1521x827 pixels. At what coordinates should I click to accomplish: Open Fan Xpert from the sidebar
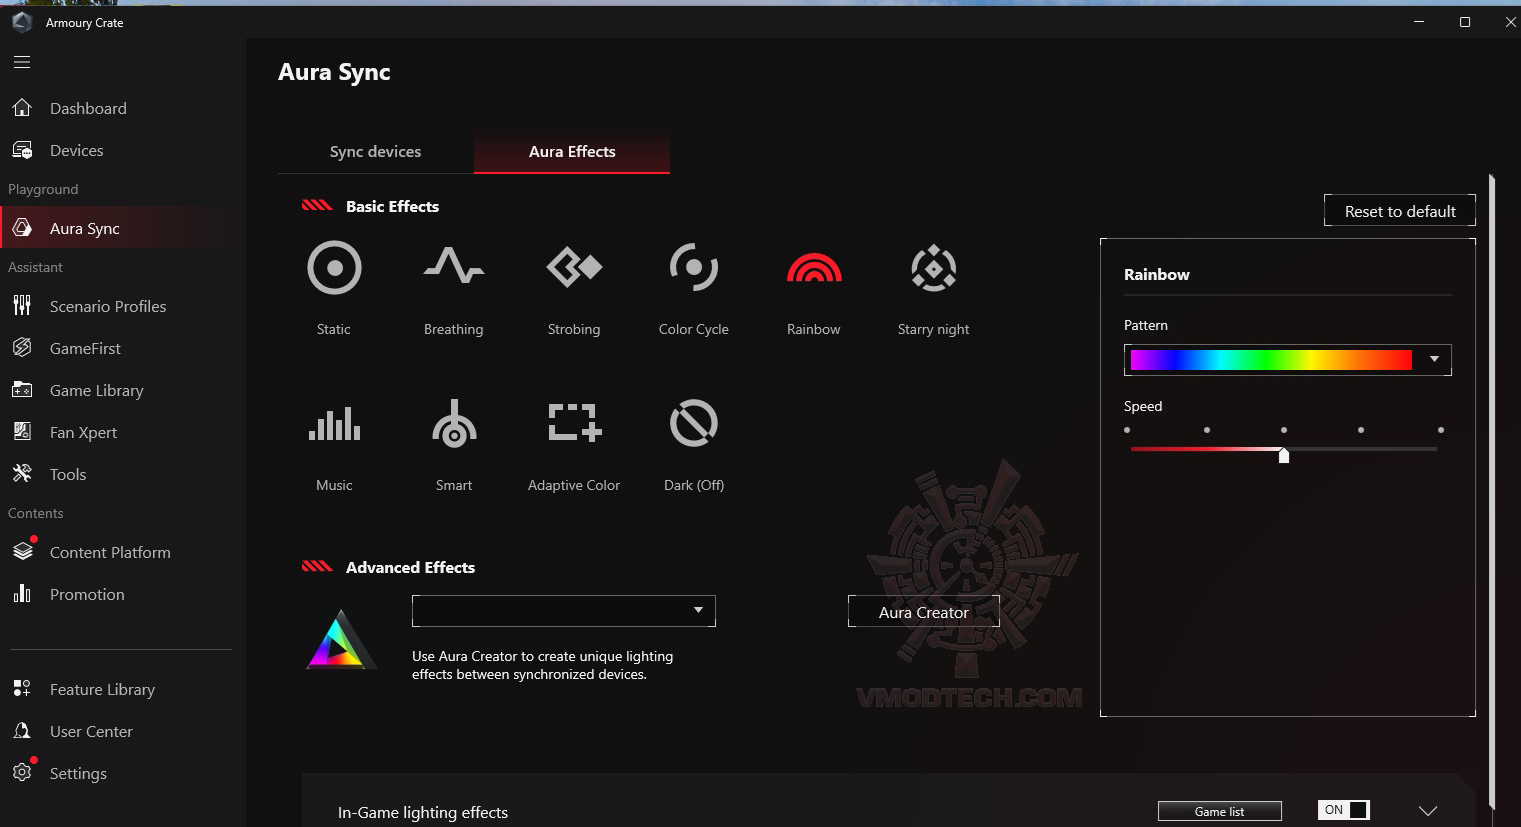click(x=80, y=432)
